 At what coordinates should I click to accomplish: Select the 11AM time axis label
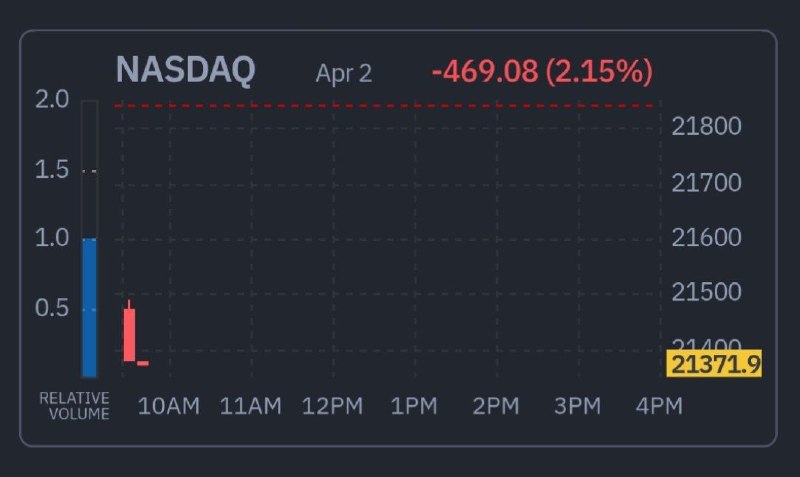(250, 406)
